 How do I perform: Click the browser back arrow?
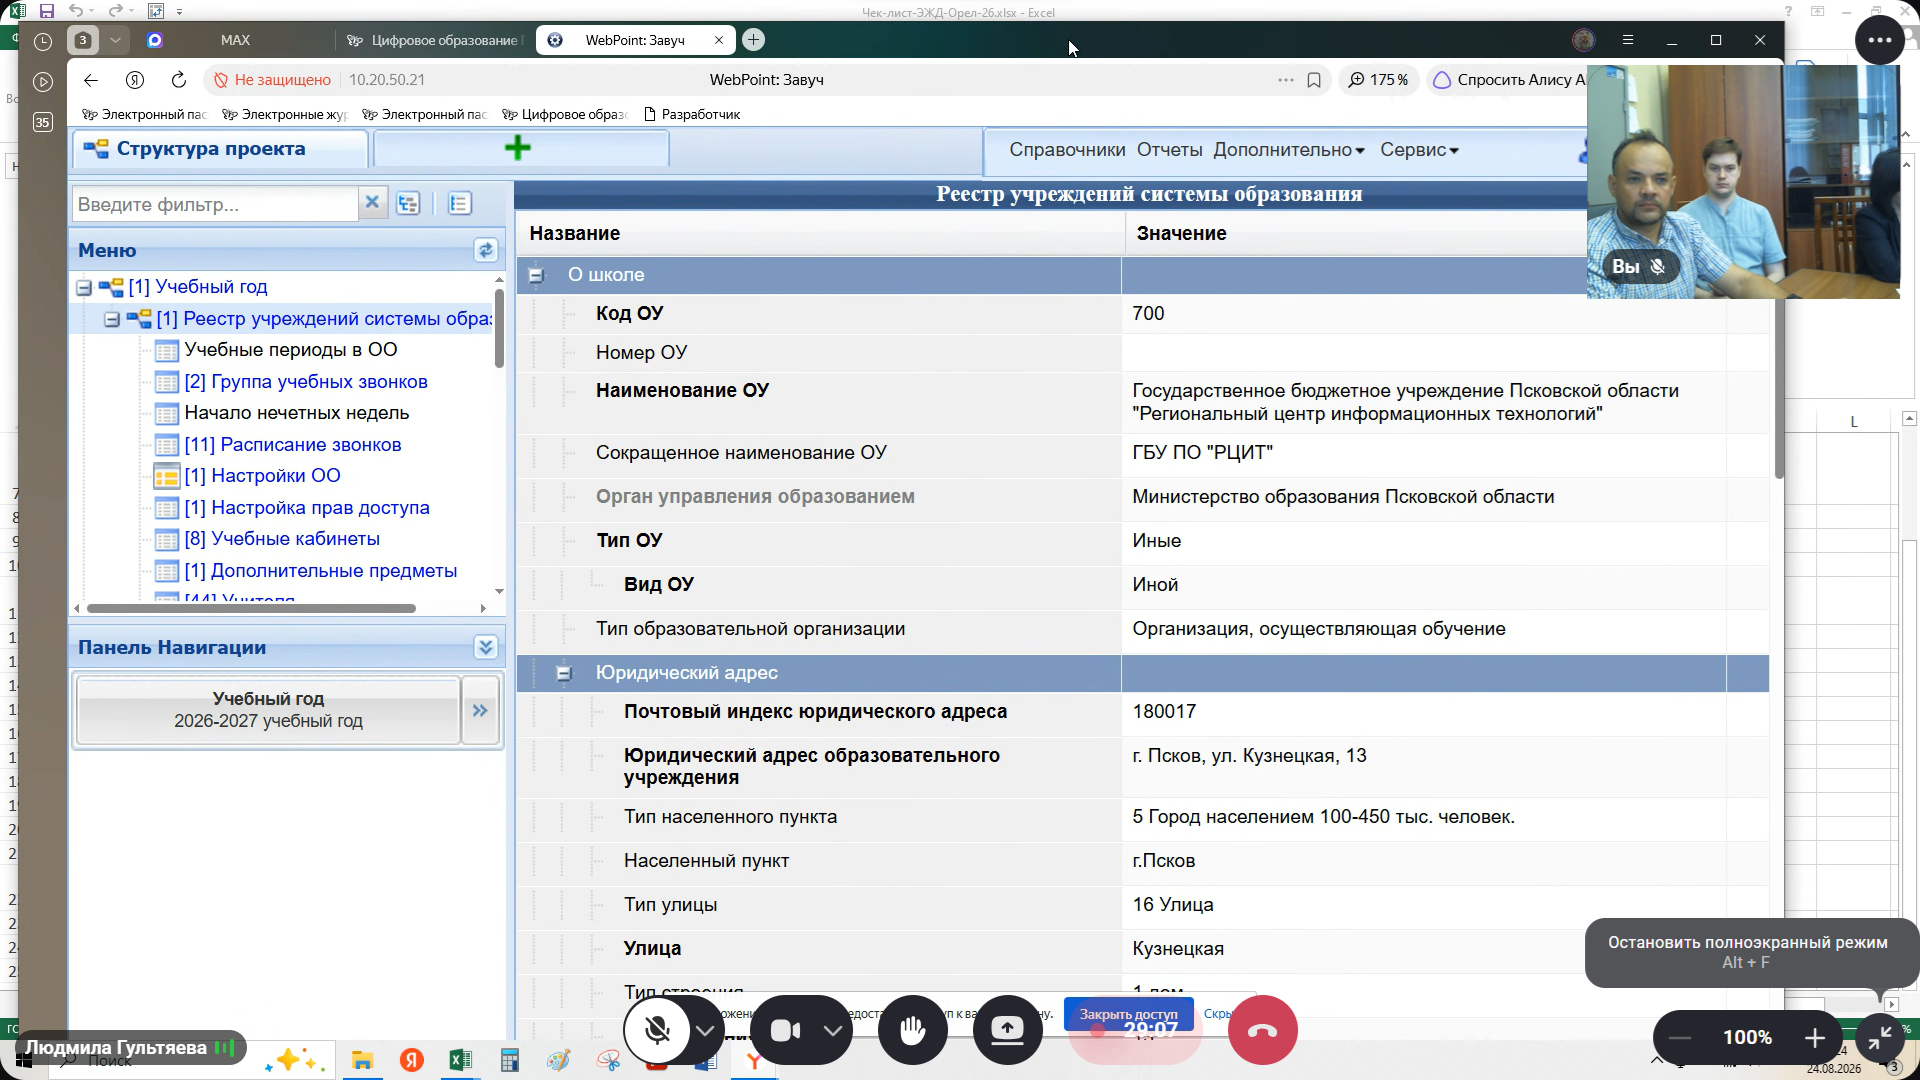tap(91, 80)
